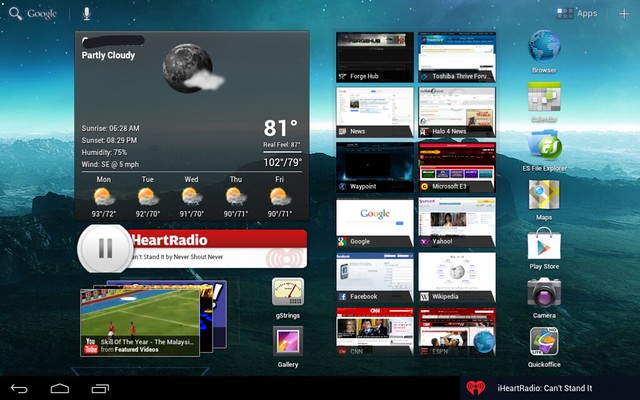Open the iHeartRadio widget banner
640x400 pixels.
click(x=218, y=249)
